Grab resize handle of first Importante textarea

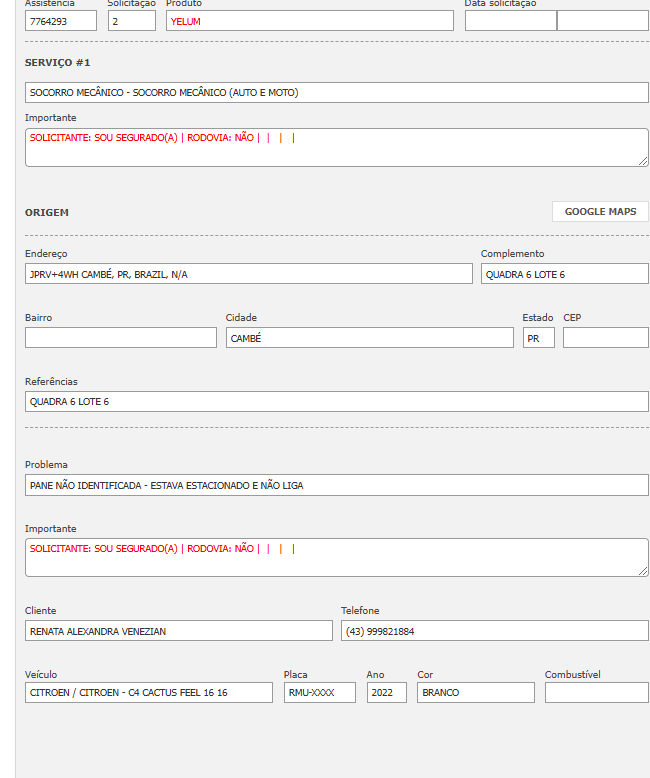(643, 161)
